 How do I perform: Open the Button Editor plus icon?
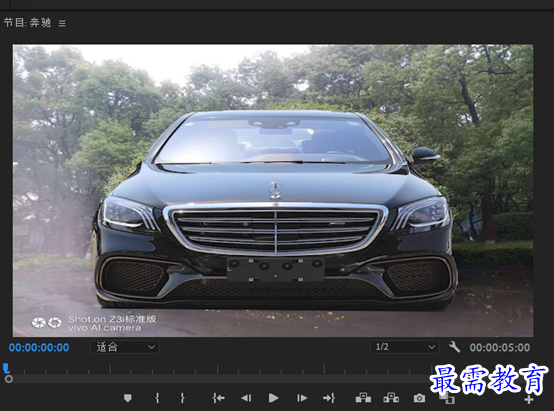pos(529,400)
